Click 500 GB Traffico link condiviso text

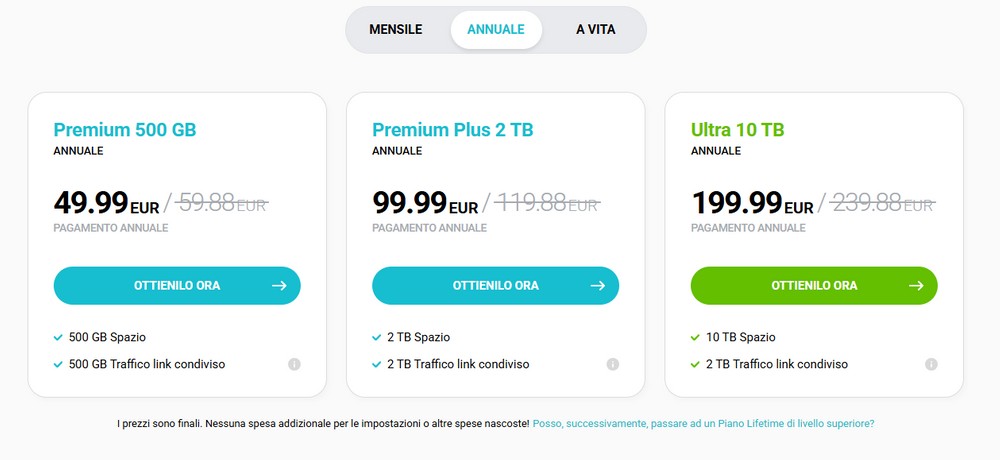[146, 364]
